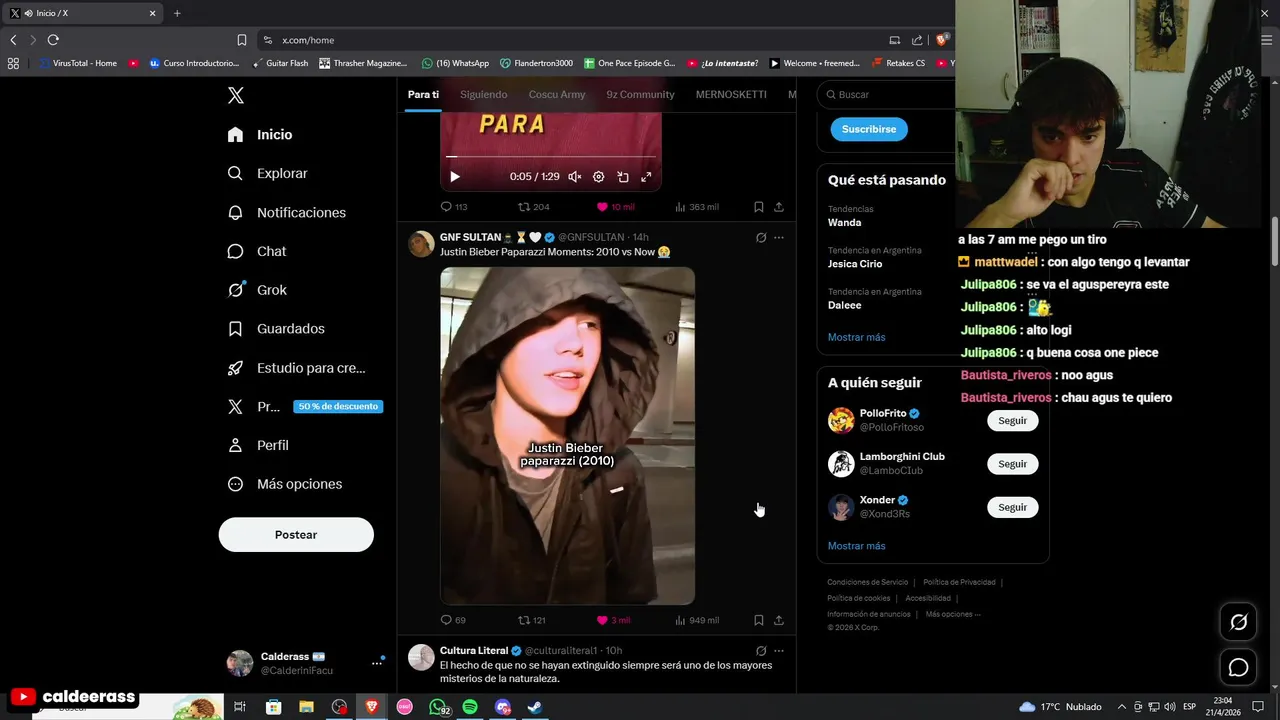The image size is (1280, 720).
Task: Follow Xonder with Seguir
Action: [1012, 508]
